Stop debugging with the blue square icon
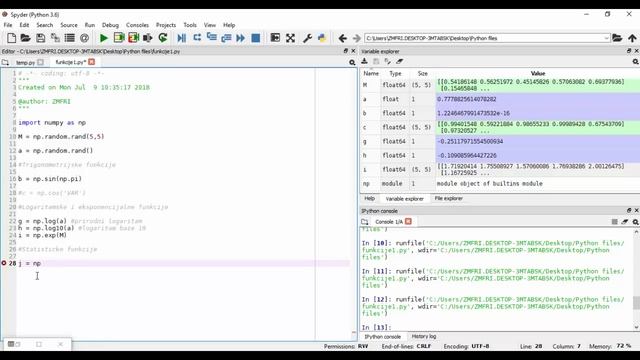Screen dimensions: 640x360 256,38
